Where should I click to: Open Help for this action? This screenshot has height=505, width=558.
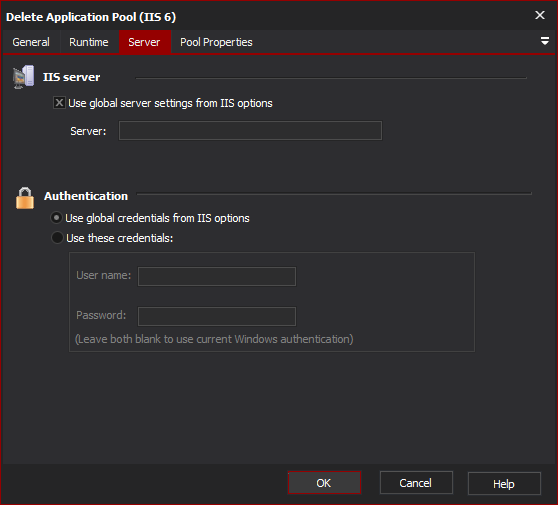click(x=504, y=483)
